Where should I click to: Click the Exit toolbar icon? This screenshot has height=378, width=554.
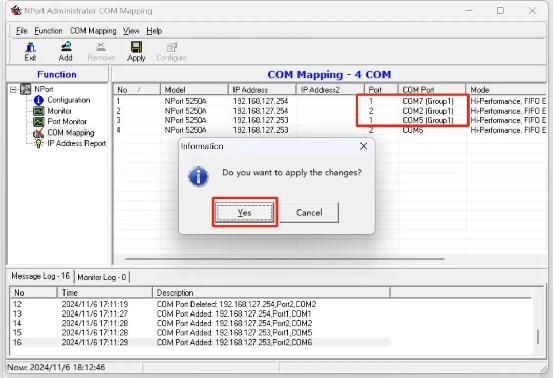(30, 52)
